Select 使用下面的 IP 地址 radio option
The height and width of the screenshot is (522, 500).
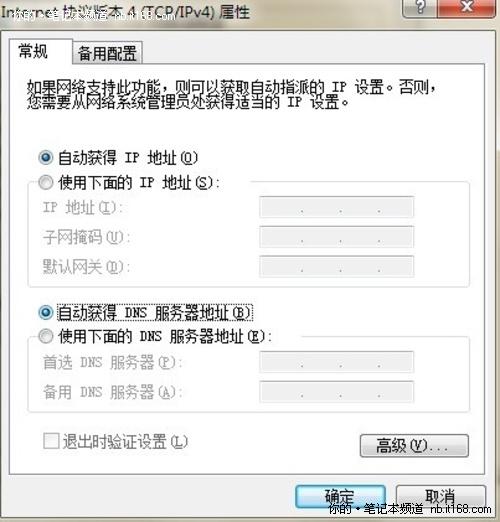(x=46, y=182)
